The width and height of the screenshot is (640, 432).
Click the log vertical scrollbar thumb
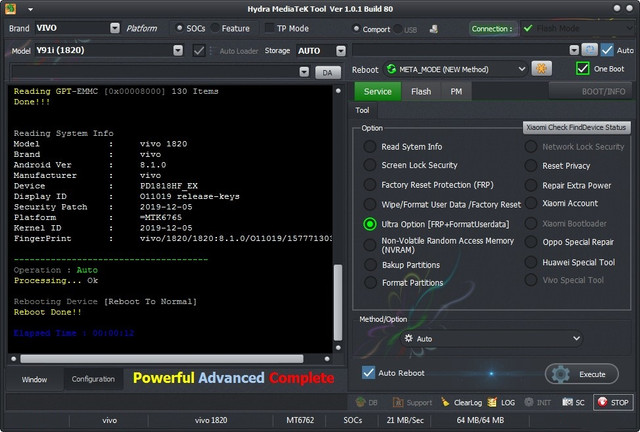[338, 302]
